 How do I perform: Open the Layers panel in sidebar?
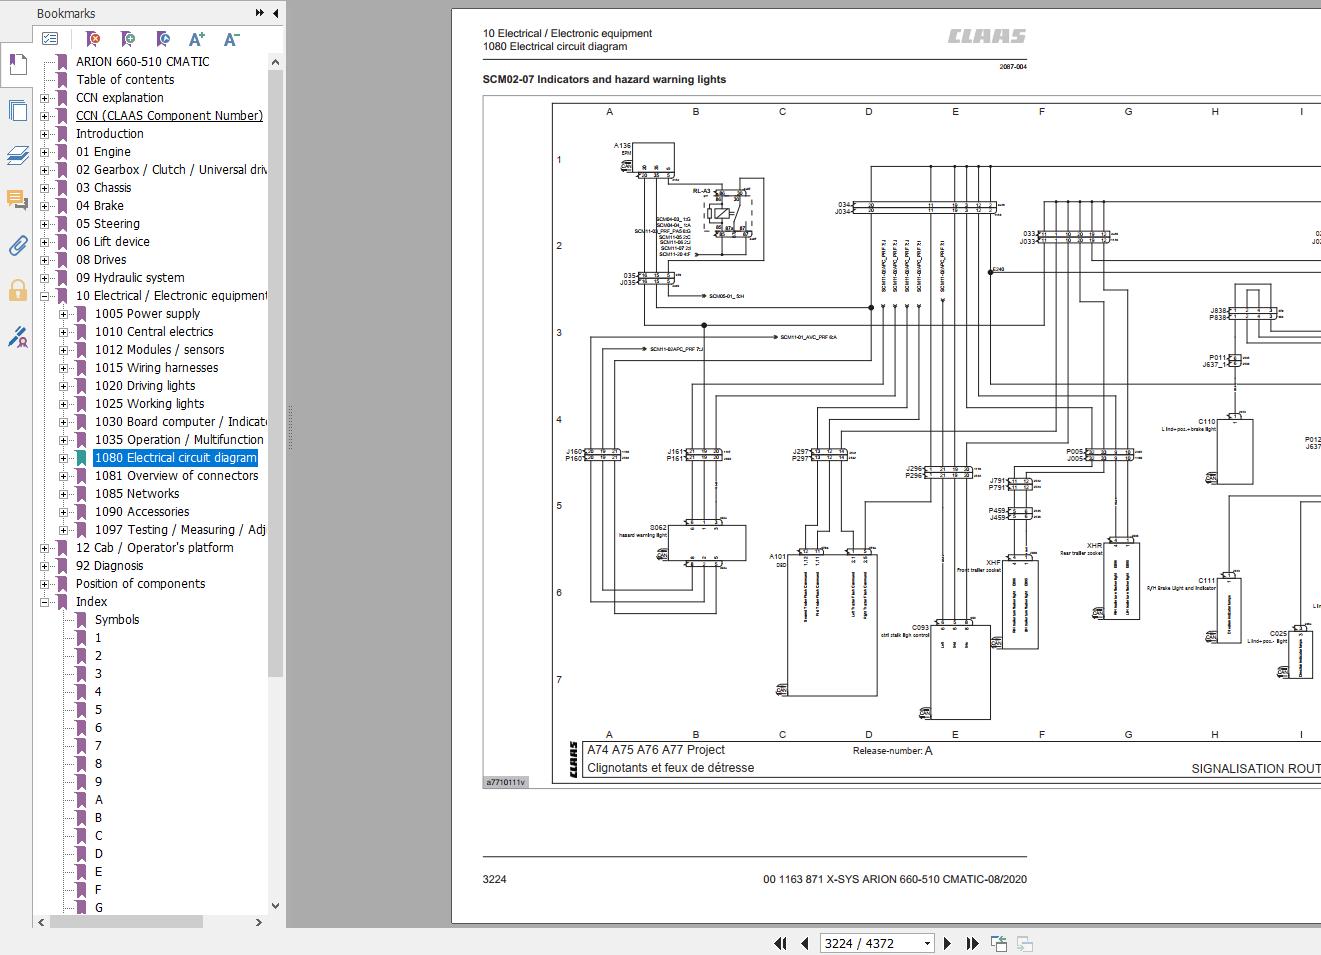[17, 155]
